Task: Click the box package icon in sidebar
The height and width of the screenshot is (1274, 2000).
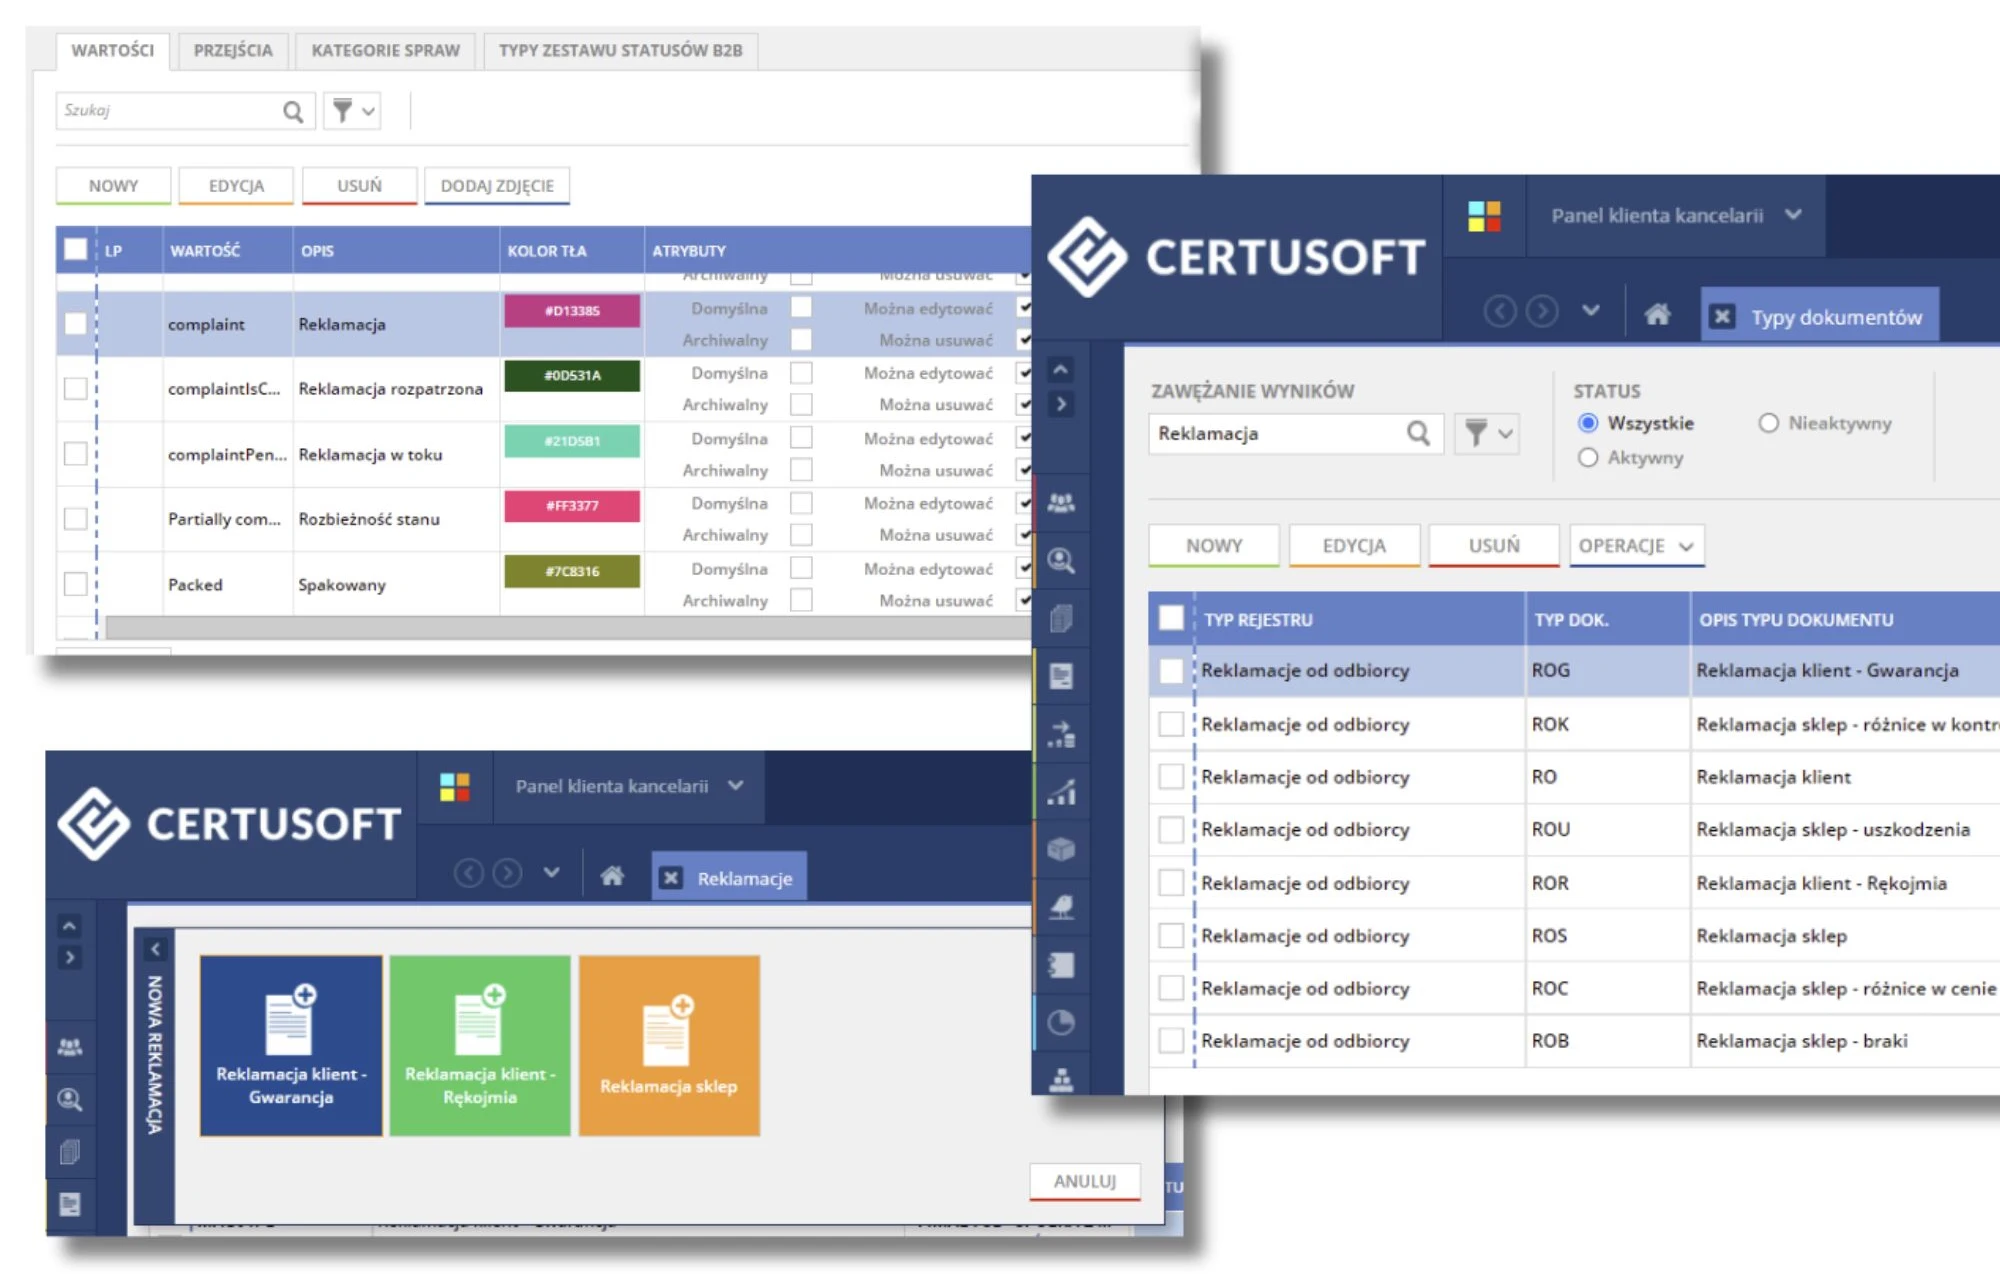Action: [1061, 850]
